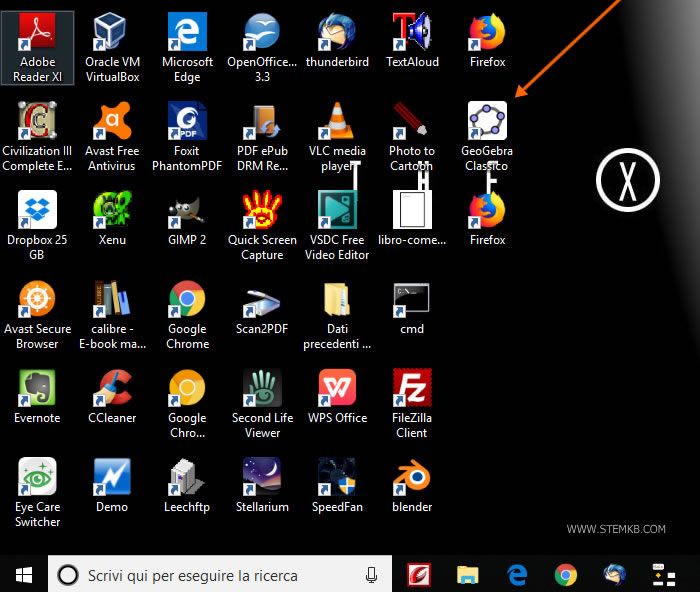The width and height of the screenshot is (700, 592).
Task: Click the Leechftp desktop icon
Action: (187, 485)
